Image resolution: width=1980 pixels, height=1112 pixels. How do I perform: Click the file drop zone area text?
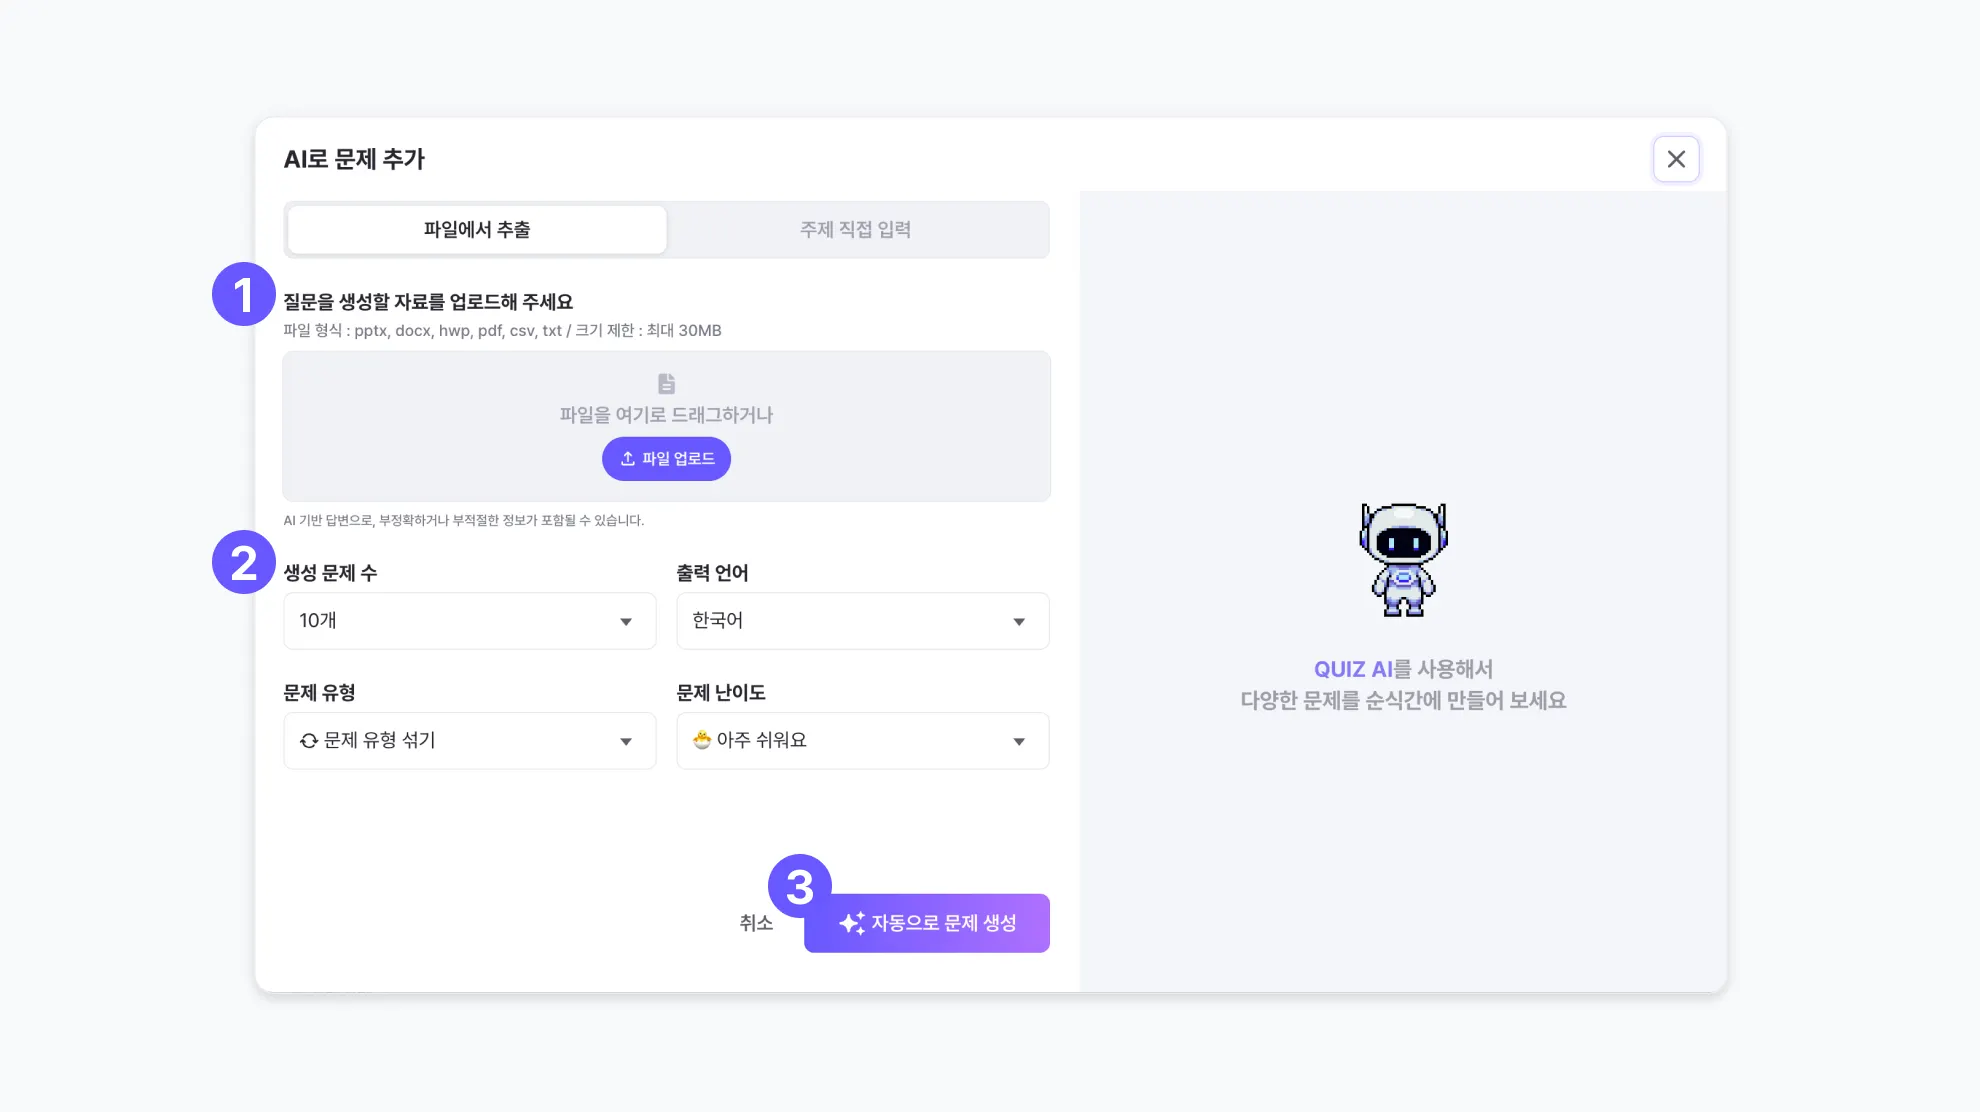click(666, 415)
